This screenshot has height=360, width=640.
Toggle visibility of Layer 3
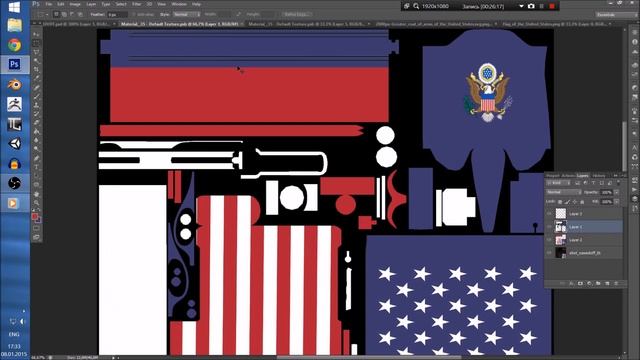(x=549, y=213)
